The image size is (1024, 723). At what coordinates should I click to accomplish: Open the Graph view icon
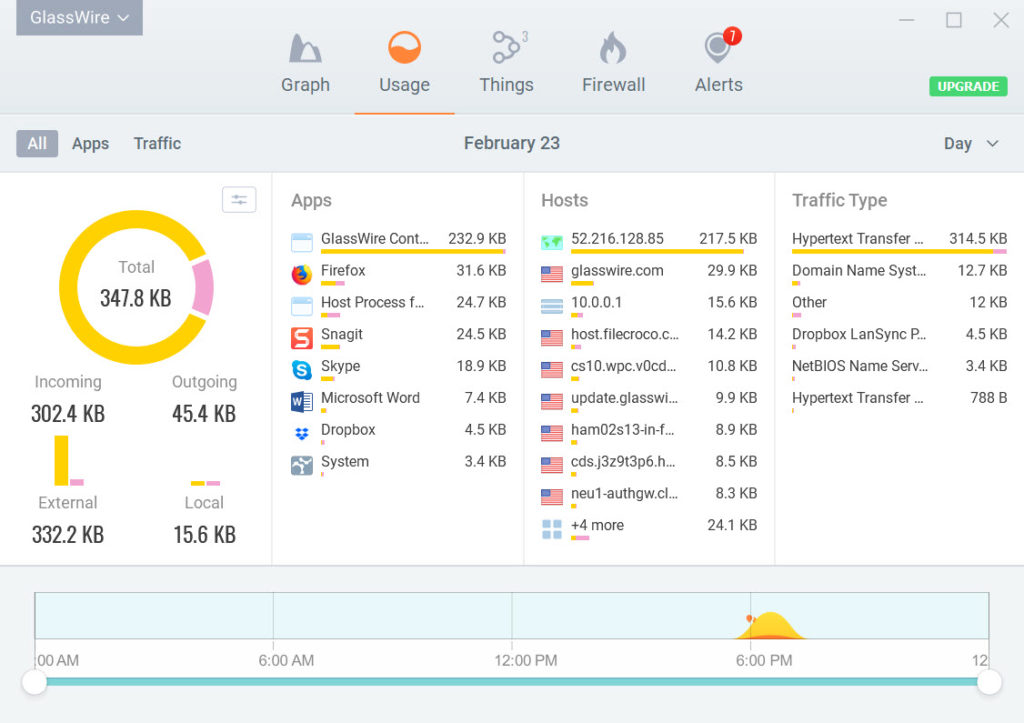pyautogui.click(x=305, y=48)
